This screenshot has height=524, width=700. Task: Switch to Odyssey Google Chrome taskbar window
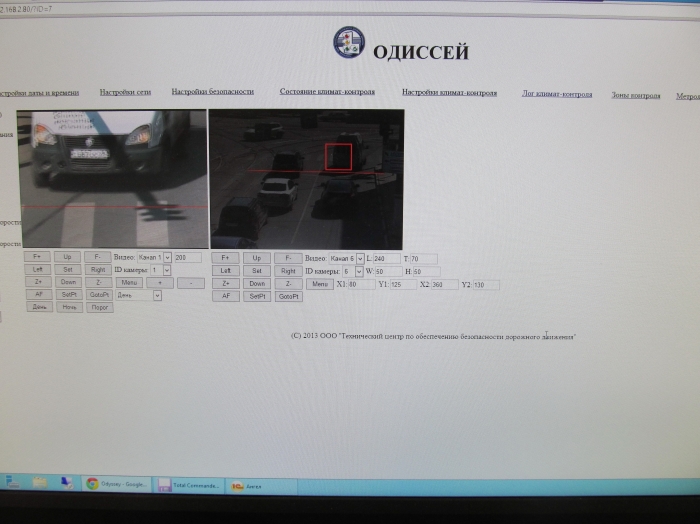(x=116, y=484)
